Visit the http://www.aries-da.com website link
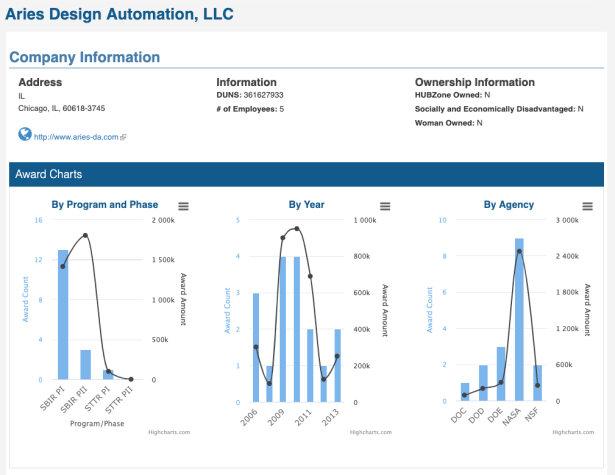The height and width of the screenshot is (475, 615). [76, 136]
